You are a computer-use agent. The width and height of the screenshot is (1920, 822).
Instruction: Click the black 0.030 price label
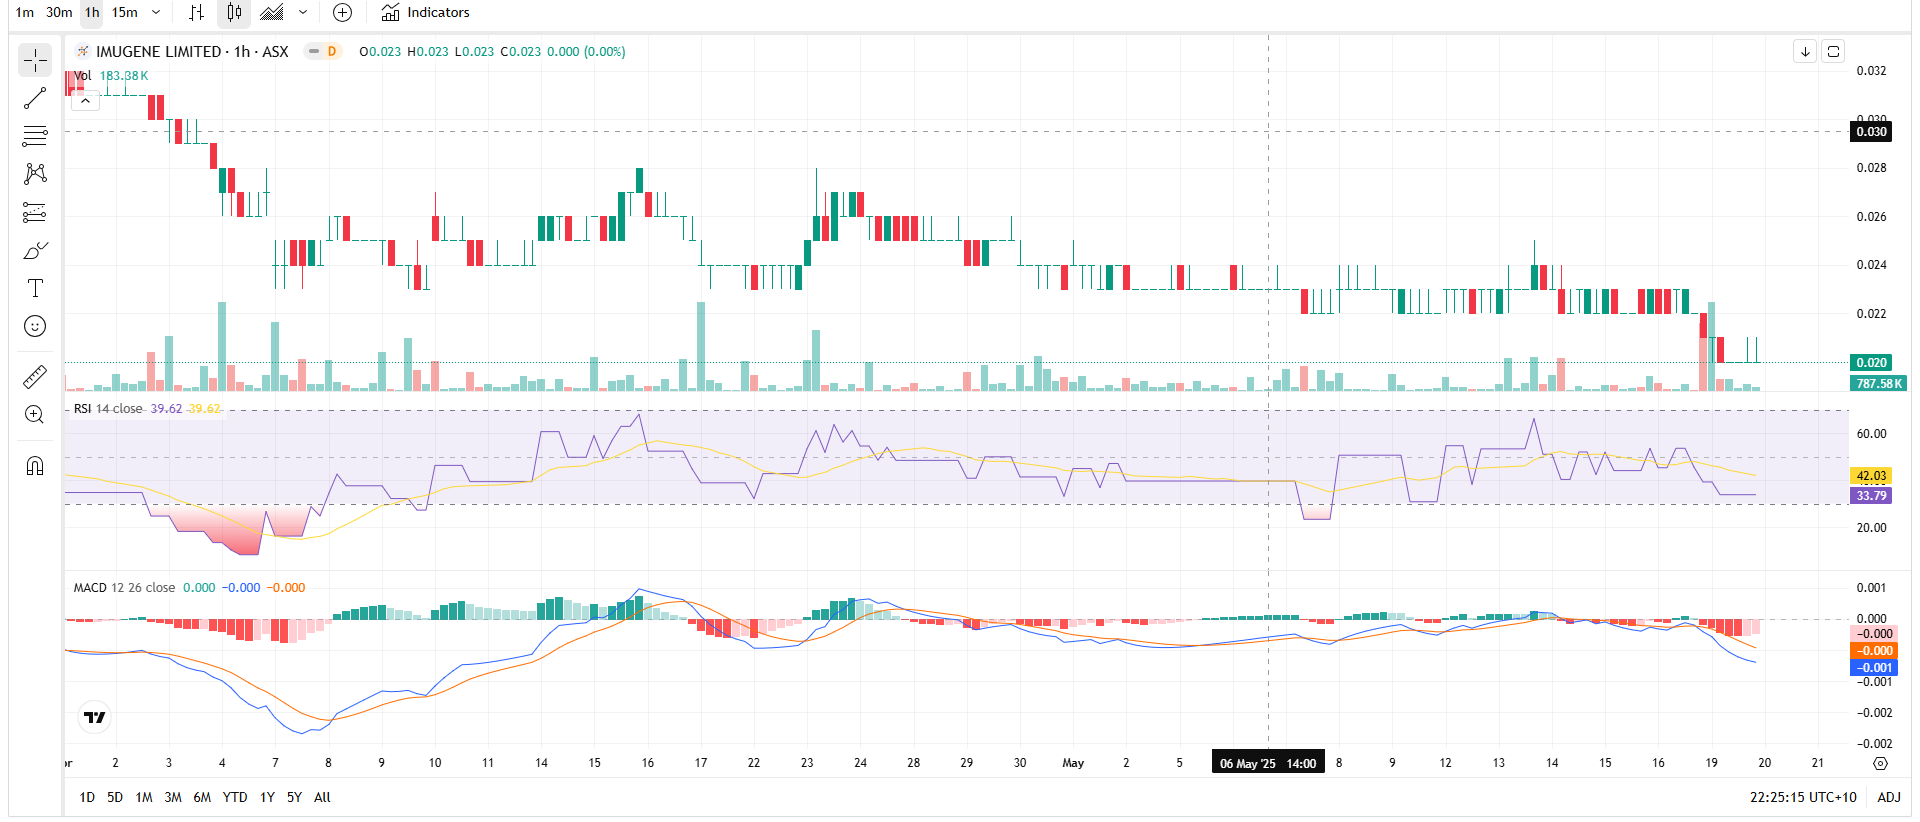(x=1871, y=131)
